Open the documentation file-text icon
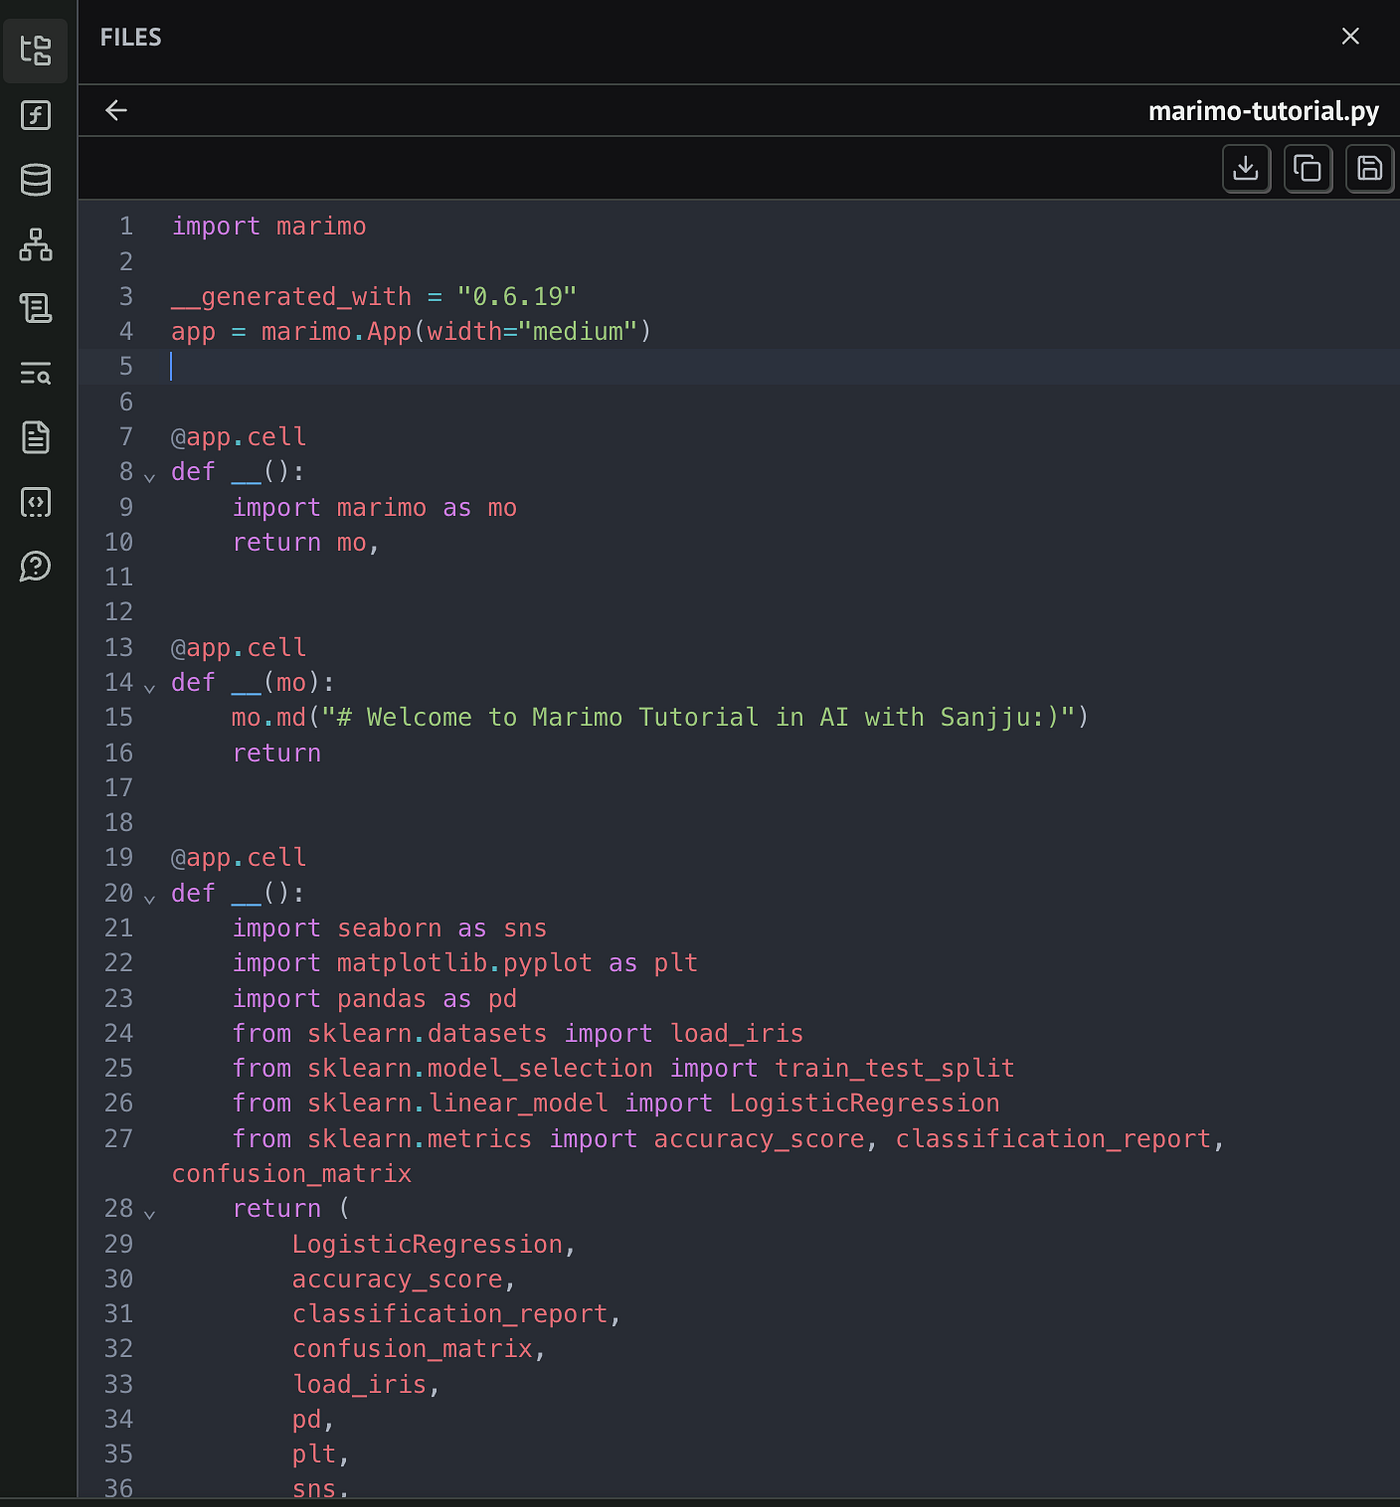The height and width of the screenshot is (1507, 1400). coord(36,437)
